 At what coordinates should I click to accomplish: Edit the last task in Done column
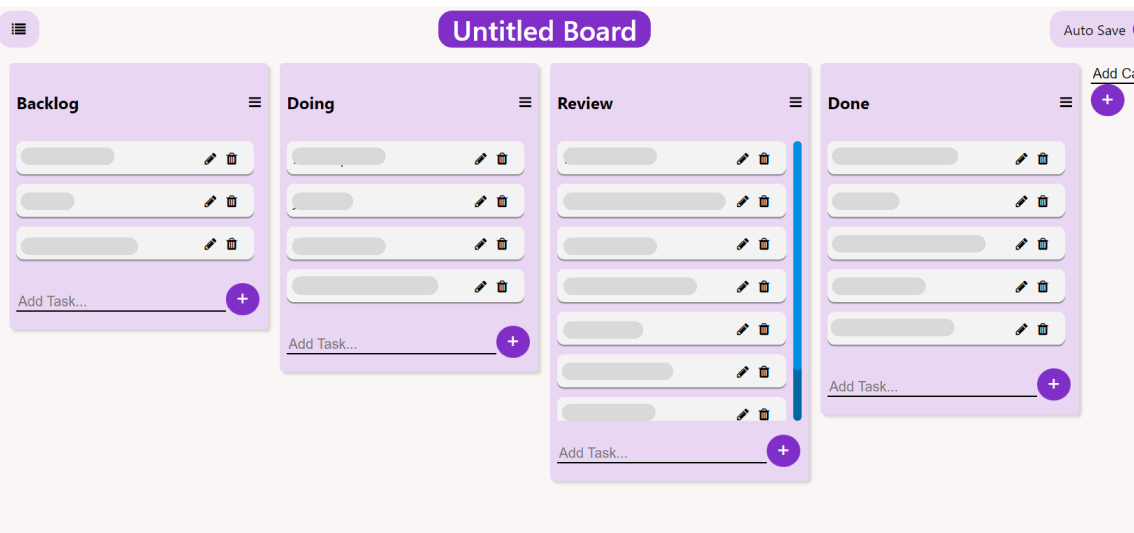coord(1021,329)
